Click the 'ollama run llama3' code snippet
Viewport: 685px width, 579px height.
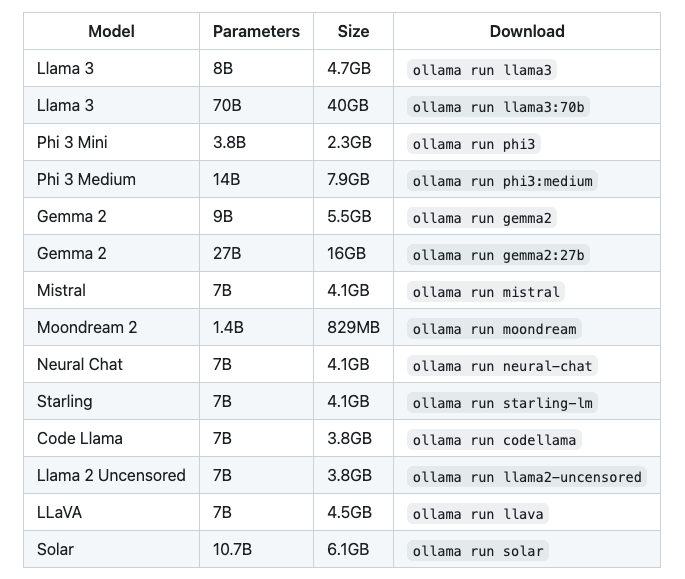pos(481,69)
